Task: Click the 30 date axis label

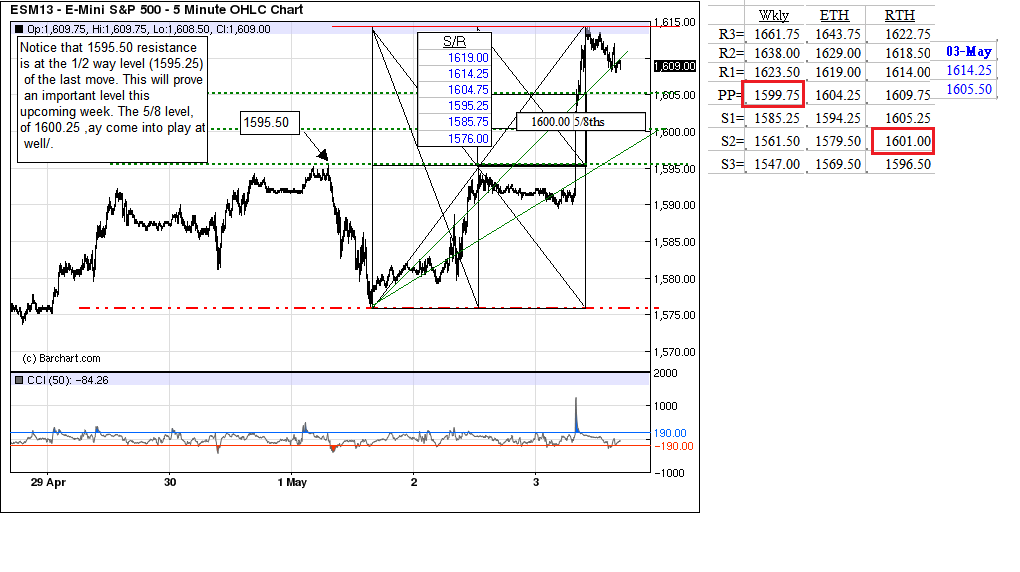Action: [x=170, y=482]
